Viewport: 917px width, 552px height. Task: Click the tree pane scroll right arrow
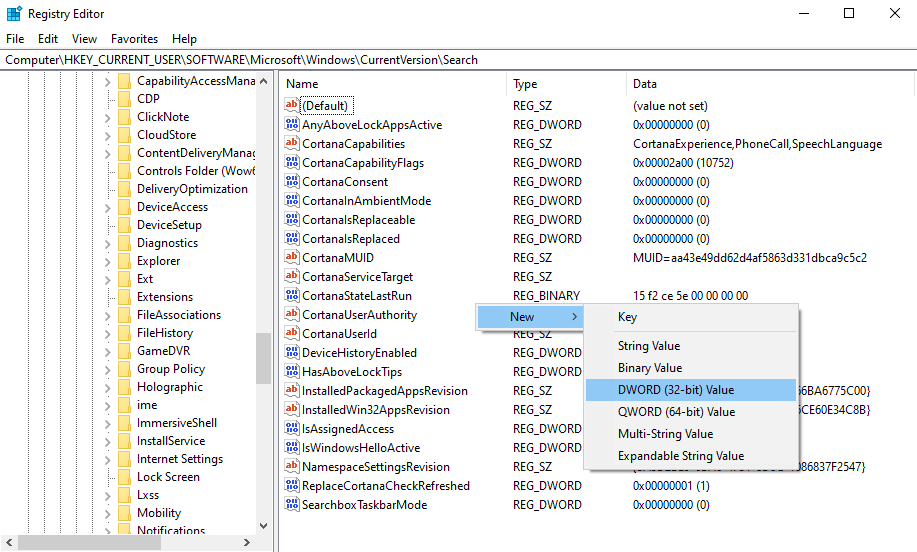click(247, 542)
